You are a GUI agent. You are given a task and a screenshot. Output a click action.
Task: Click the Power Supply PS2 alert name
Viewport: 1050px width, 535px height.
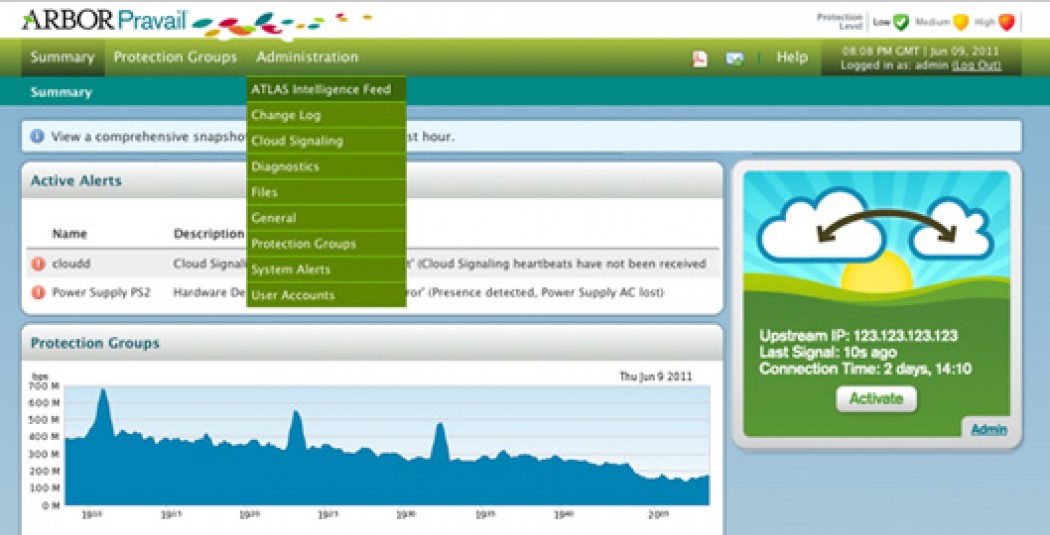[101, 293]
